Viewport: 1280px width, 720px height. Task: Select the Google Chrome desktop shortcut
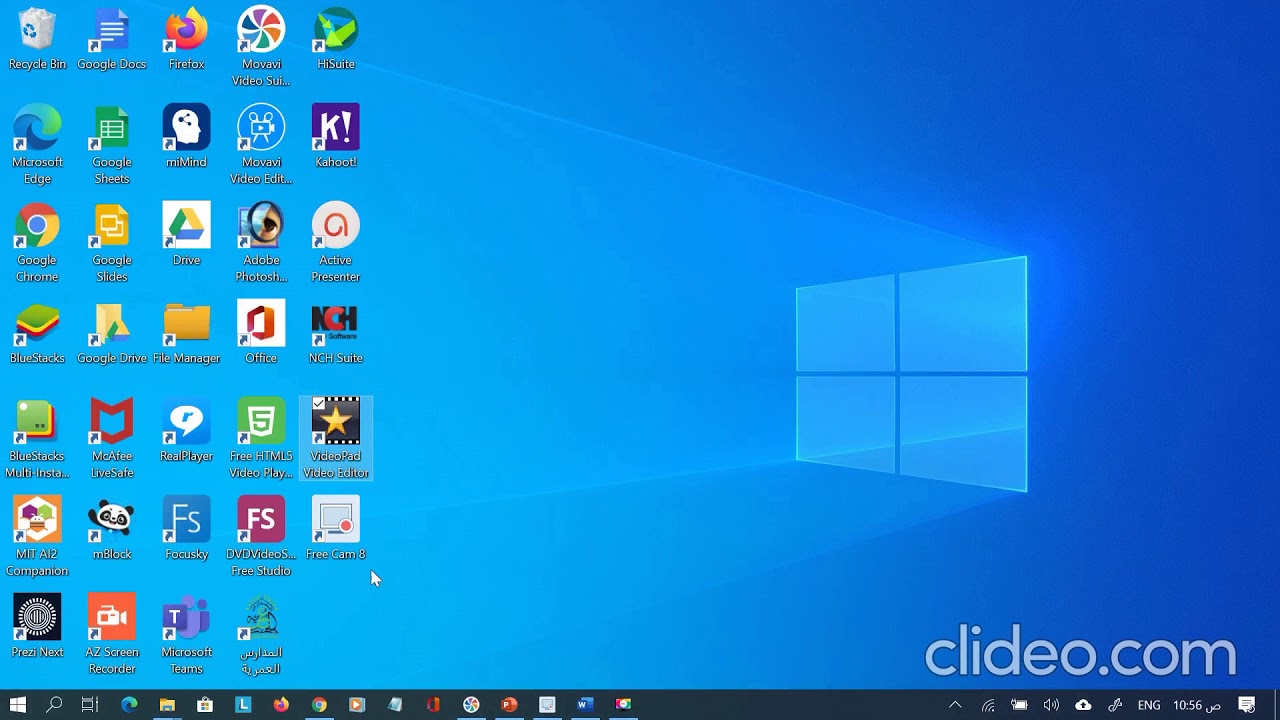pos(37,242)
